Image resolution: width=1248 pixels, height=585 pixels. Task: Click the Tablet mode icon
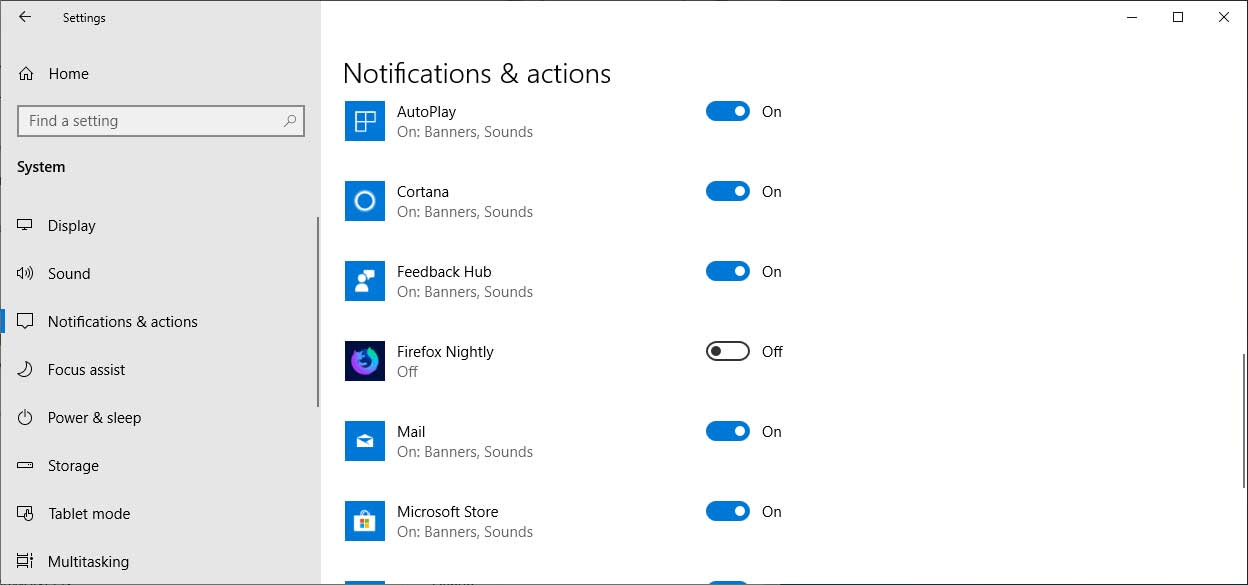click(x=26, y=514)
